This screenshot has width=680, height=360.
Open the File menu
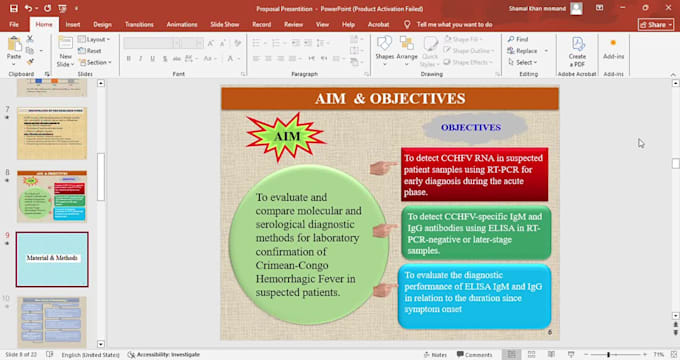14,25
